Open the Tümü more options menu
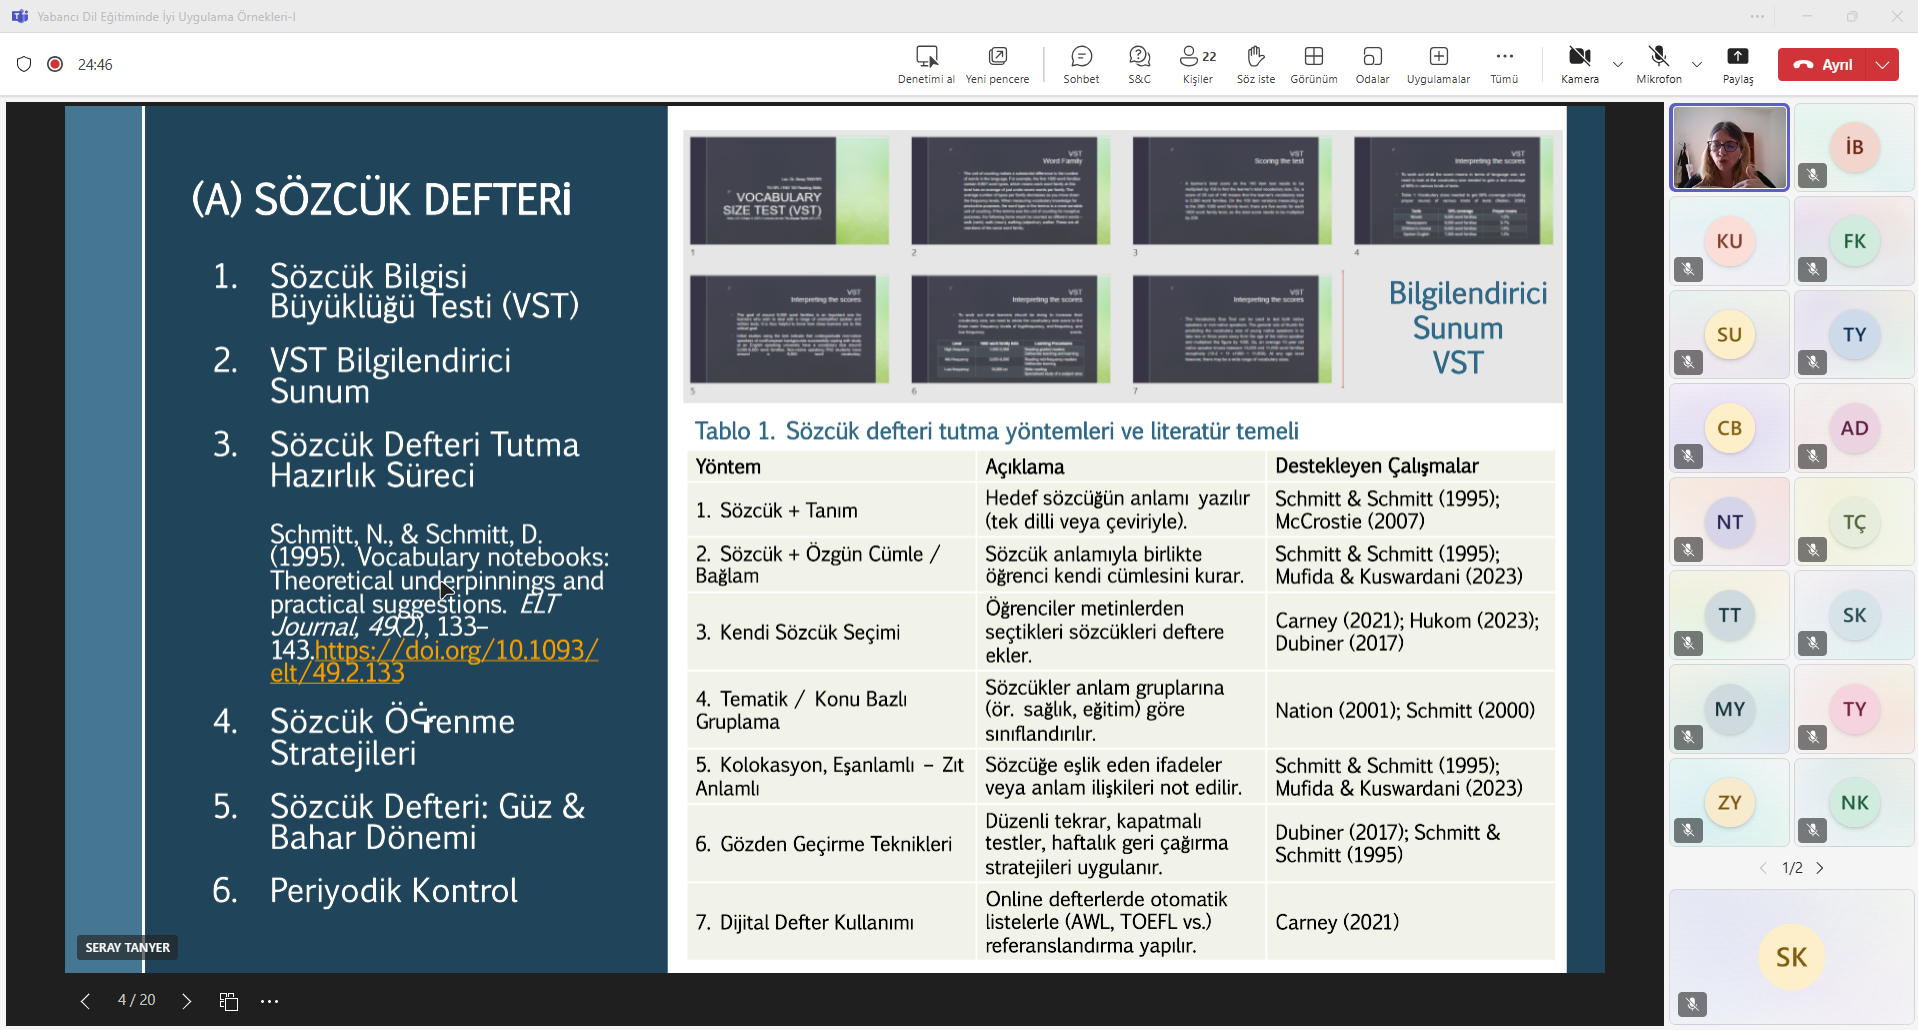This screenshot has width=1918, height=1030. click(1504, 64)
